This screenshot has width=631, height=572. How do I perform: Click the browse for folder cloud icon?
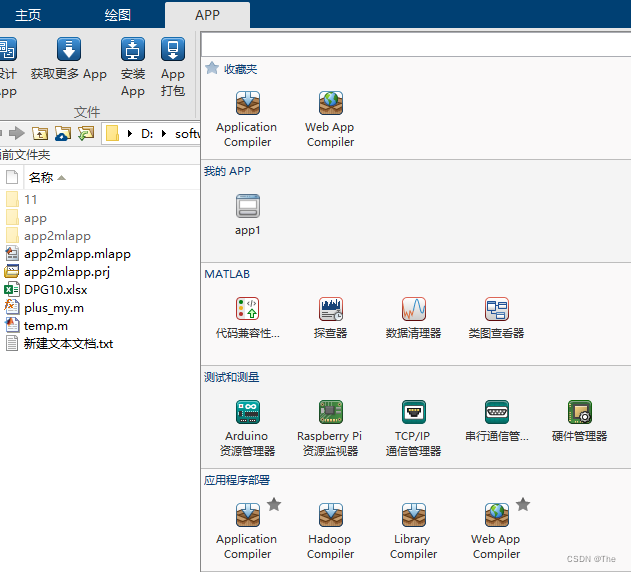[63, 133]
